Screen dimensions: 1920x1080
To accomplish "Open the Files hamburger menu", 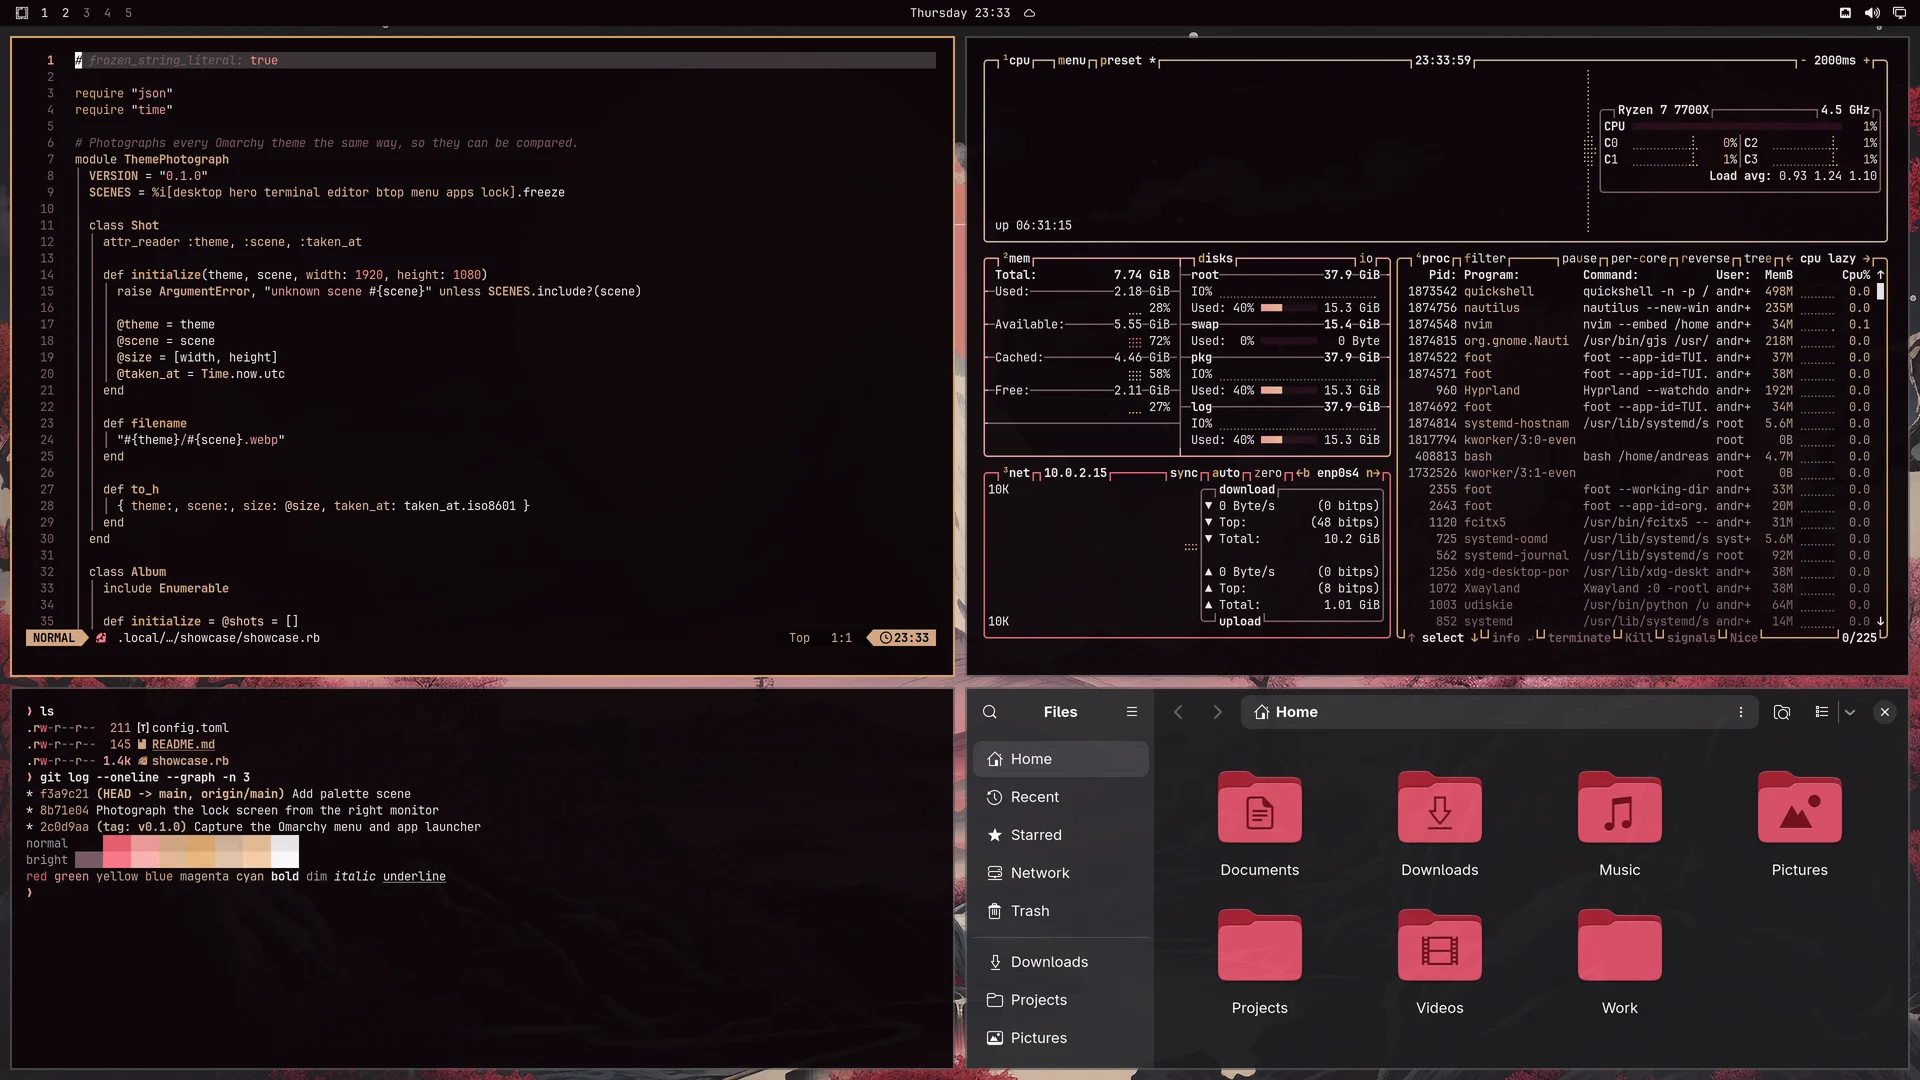I will tap(1132, 712).
